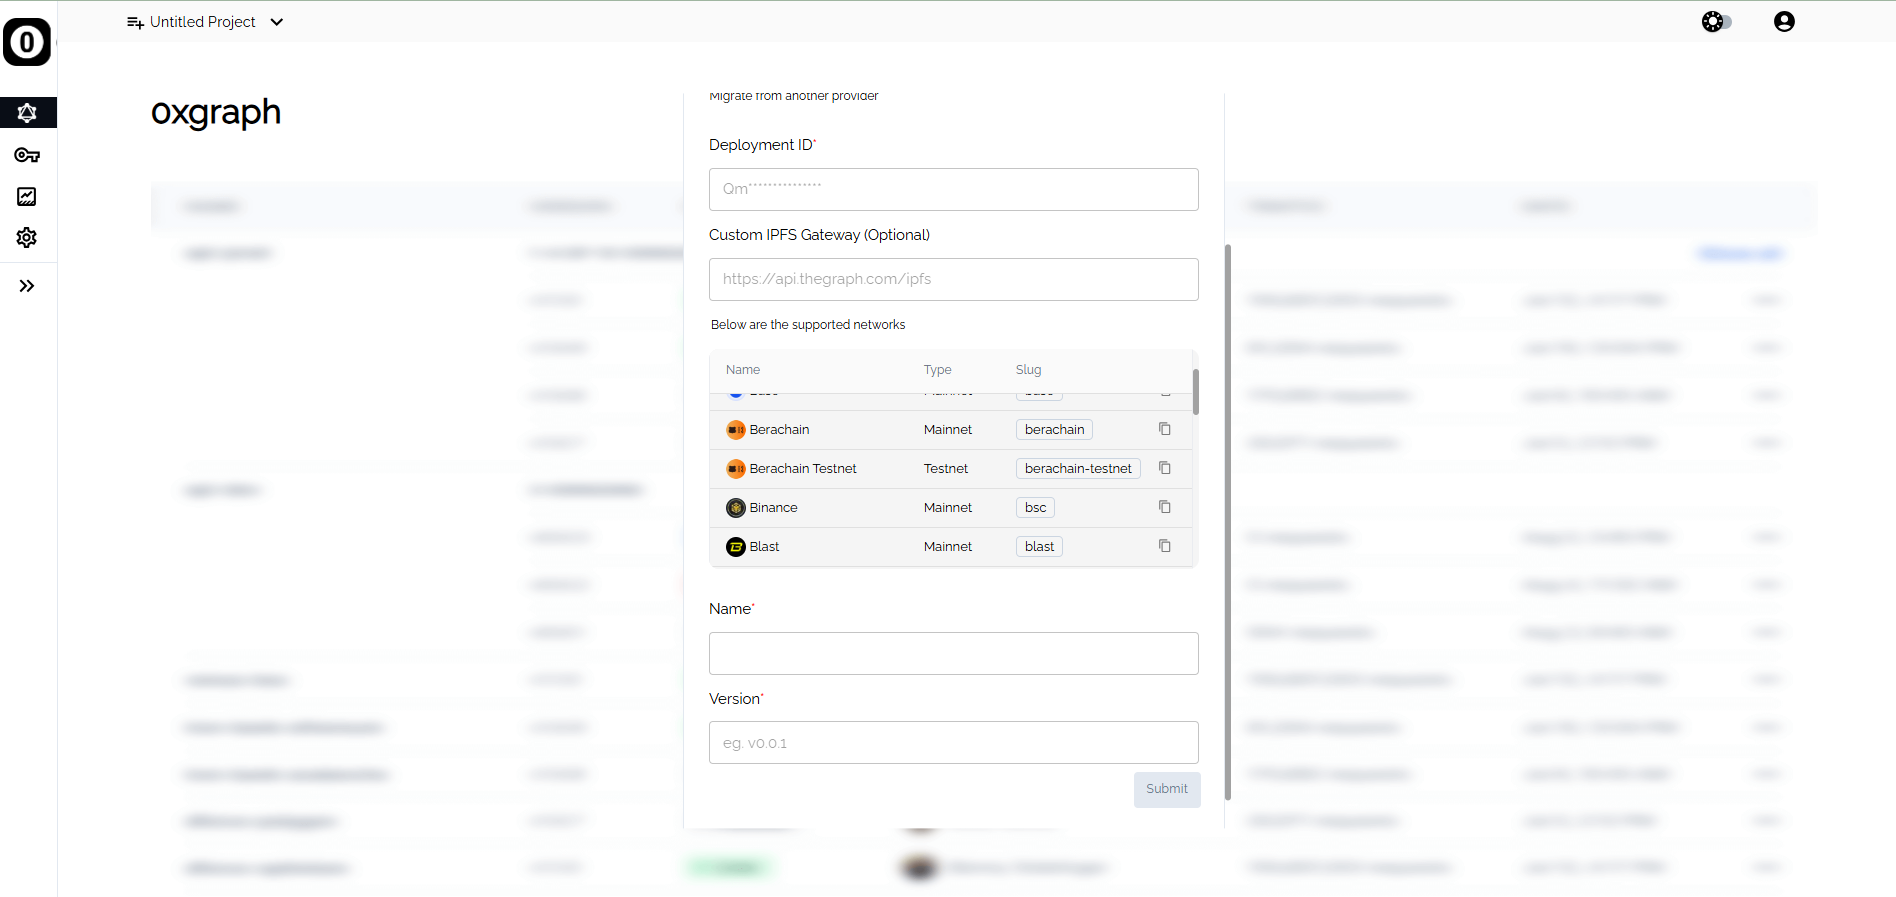This screenshot has width=1896, height=897.
Task: Select the Berachain Testnet row name
Action: pyautogui.click(x=803, y=469)
